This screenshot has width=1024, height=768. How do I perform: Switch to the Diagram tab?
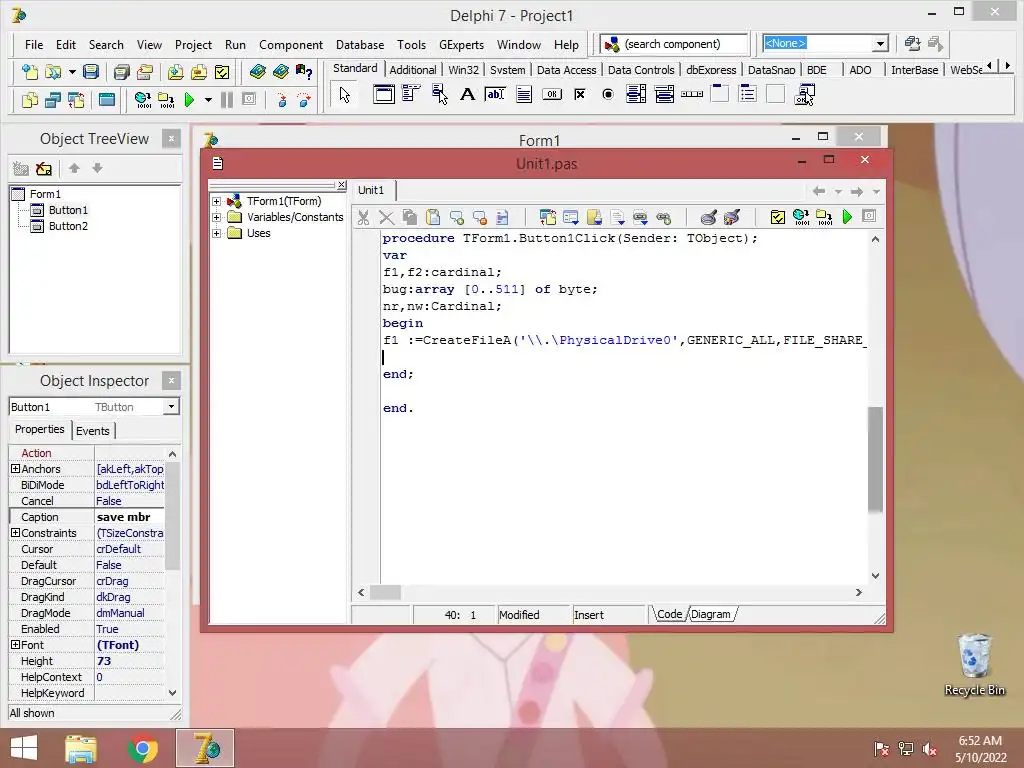[711, 615]
